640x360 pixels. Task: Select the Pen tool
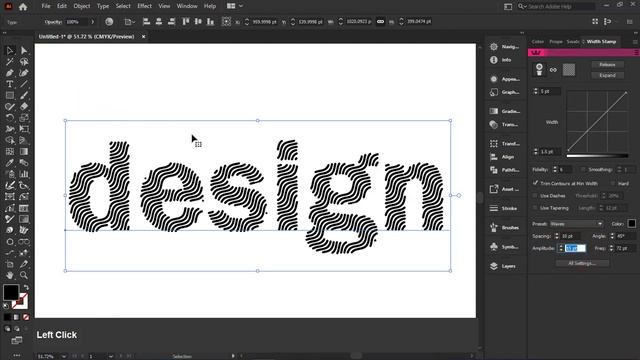tap(9, 73)
